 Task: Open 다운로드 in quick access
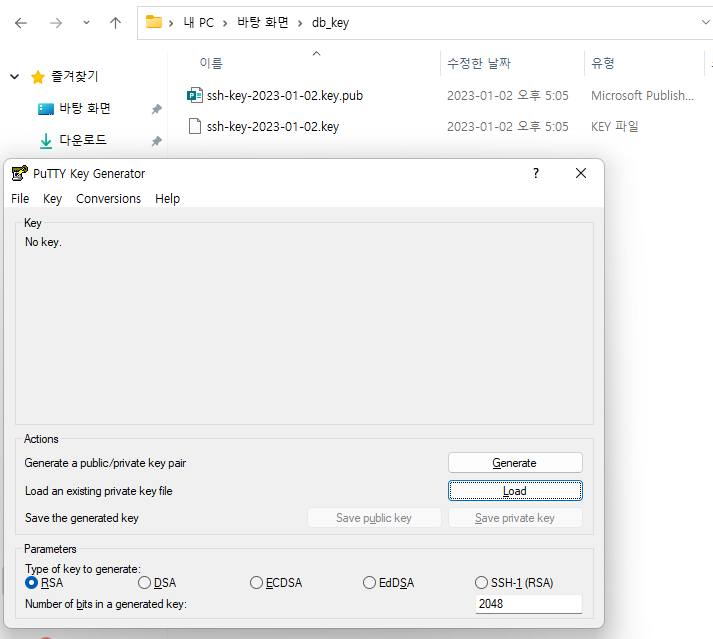point(83,140)
